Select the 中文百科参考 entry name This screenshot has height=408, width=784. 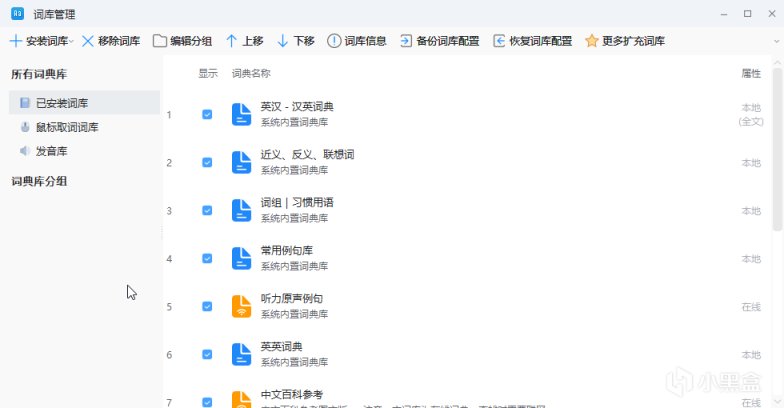pos(292,394)
